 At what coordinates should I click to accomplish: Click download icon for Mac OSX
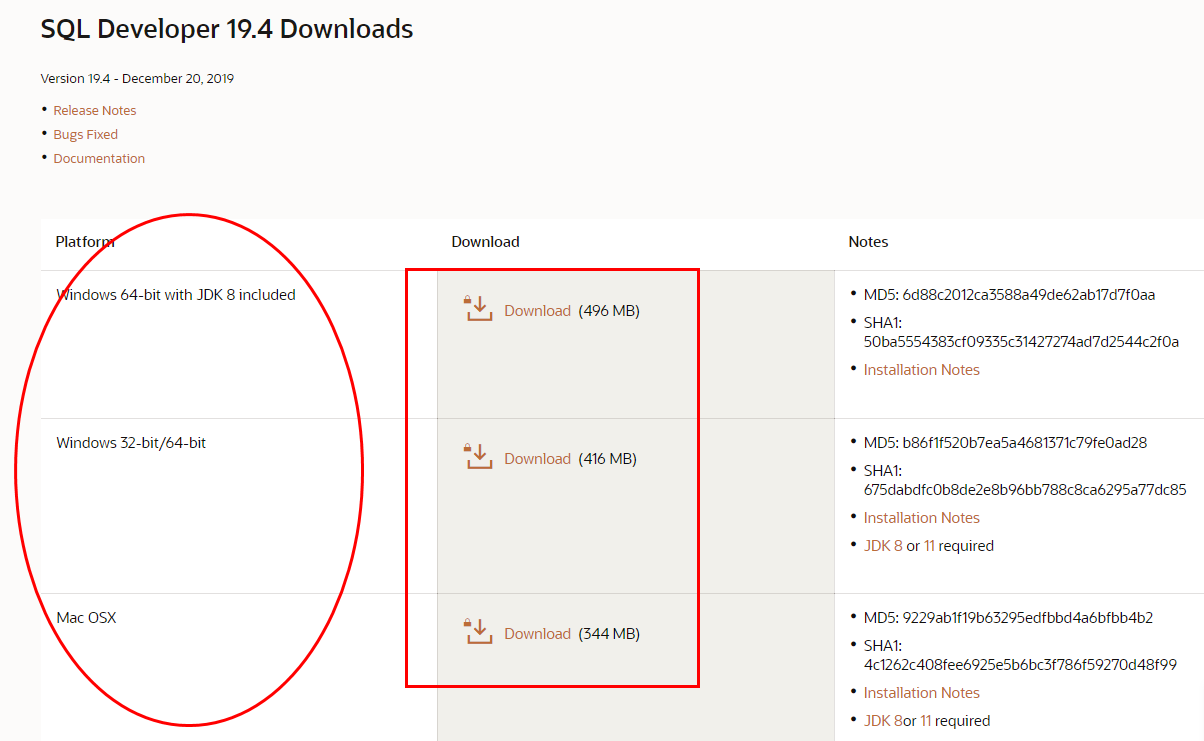coord(479,632)
